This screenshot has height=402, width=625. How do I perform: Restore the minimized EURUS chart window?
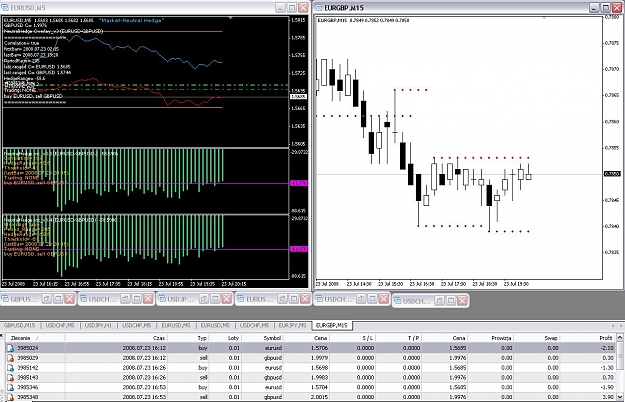pyautogui.click(x=283, y=299)
